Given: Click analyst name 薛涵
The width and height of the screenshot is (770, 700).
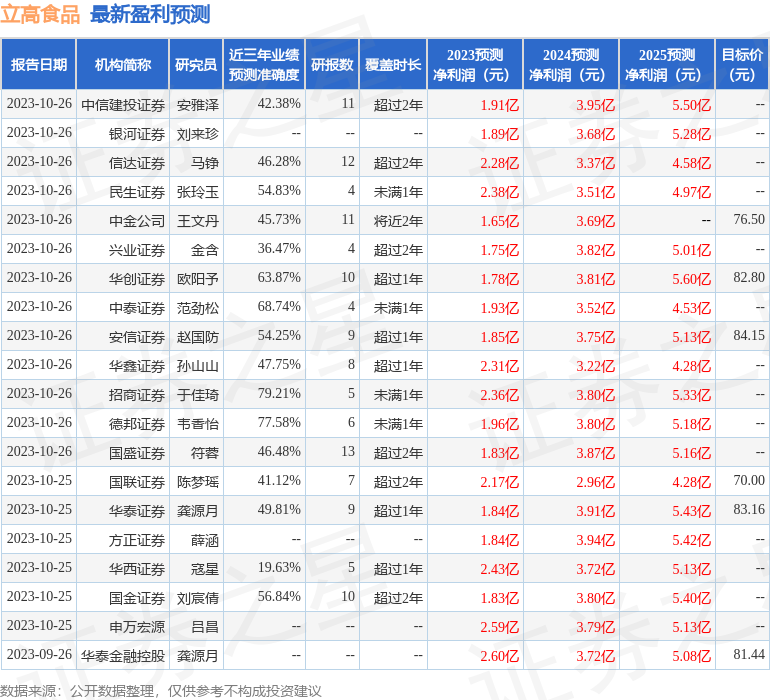Looking at the screenshot, I should (205, 539).
